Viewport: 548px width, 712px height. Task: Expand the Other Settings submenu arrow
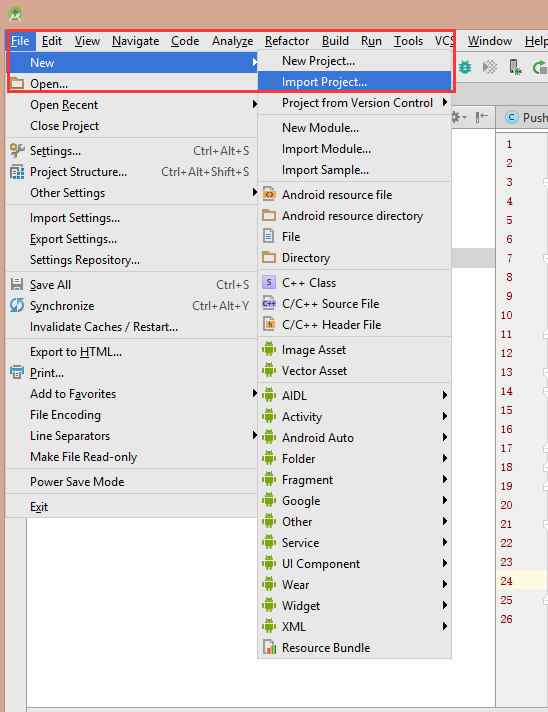click(x=254, y=193)
